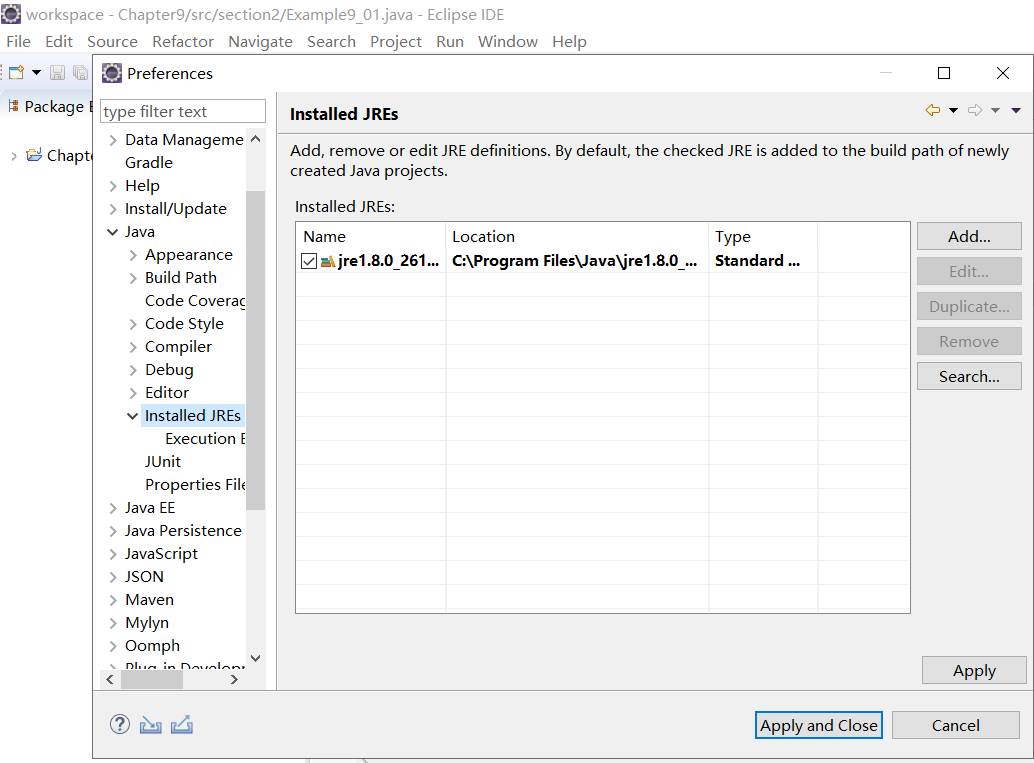Select JUnit in preferences tree
The image size is (1034, 763).
(163, 462)
